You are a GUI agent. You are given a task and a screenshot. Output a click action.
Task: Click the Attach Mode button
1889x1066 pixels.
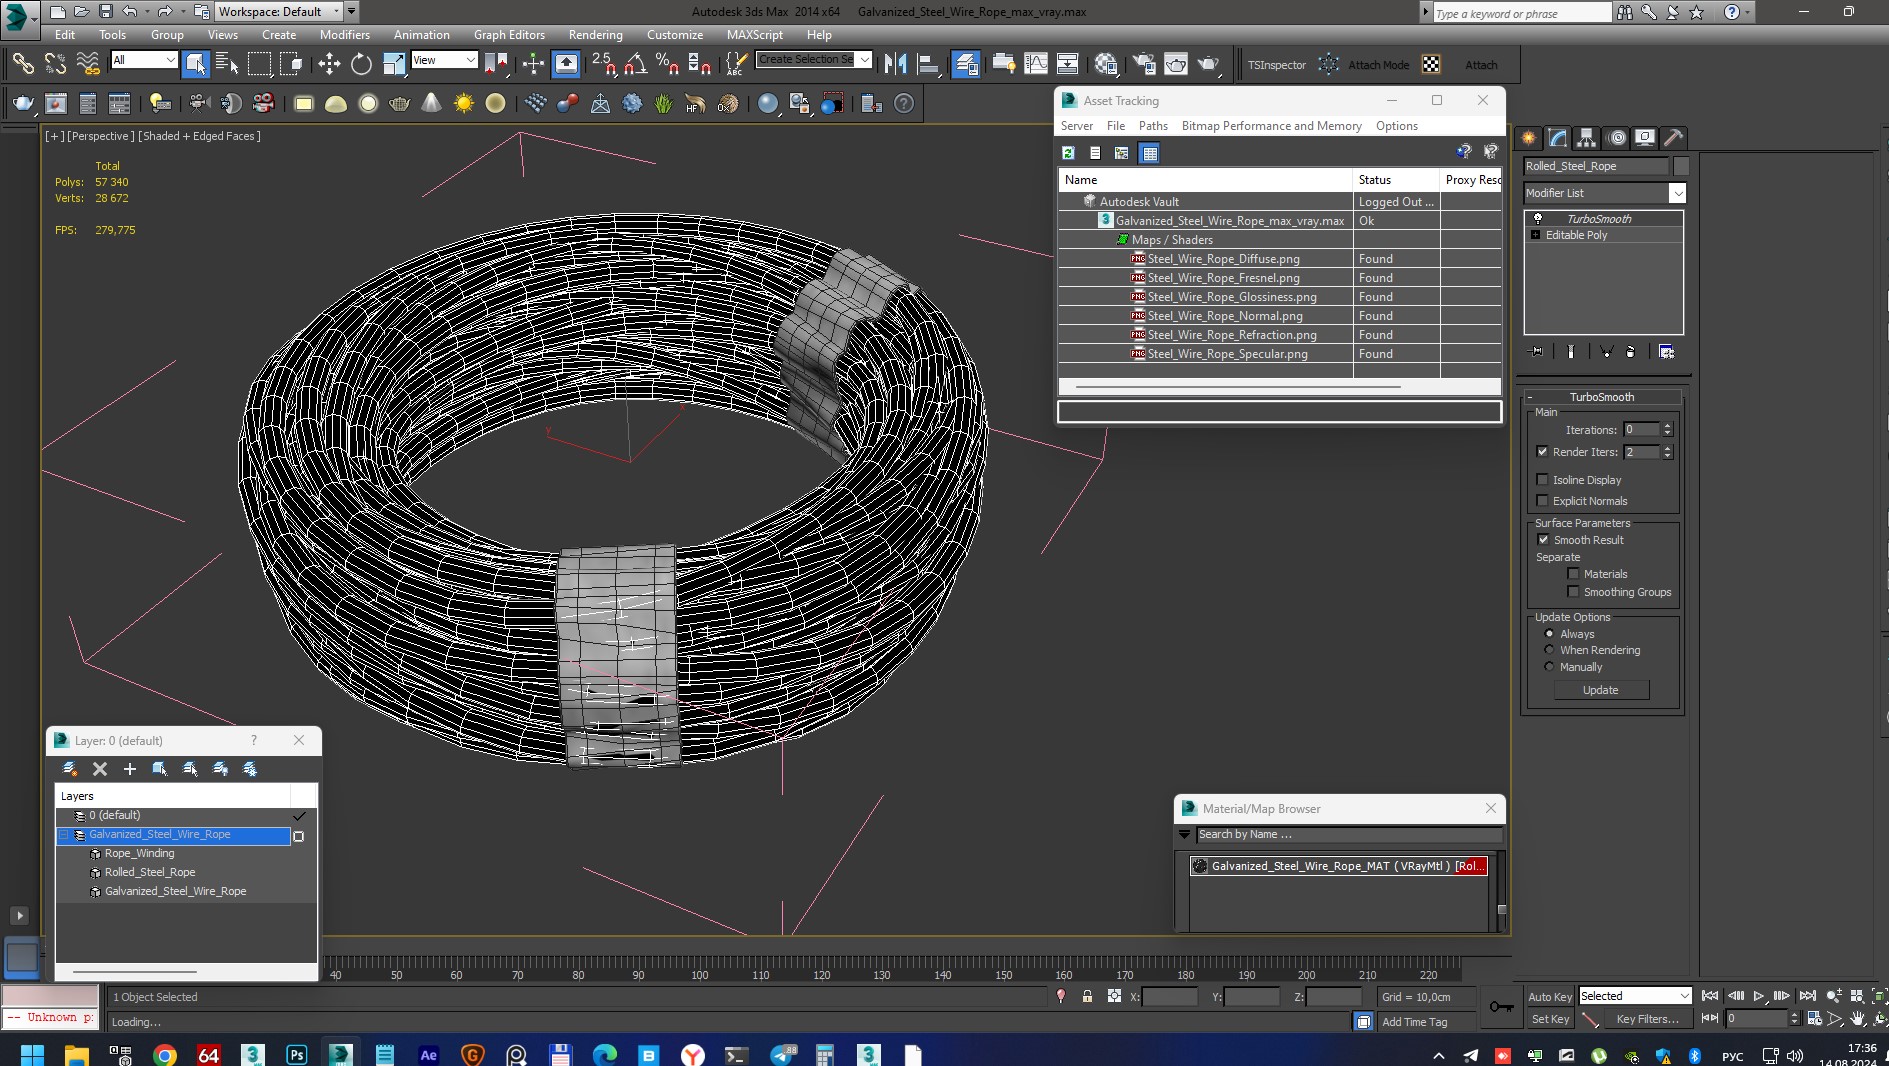tap(1378, 65)
